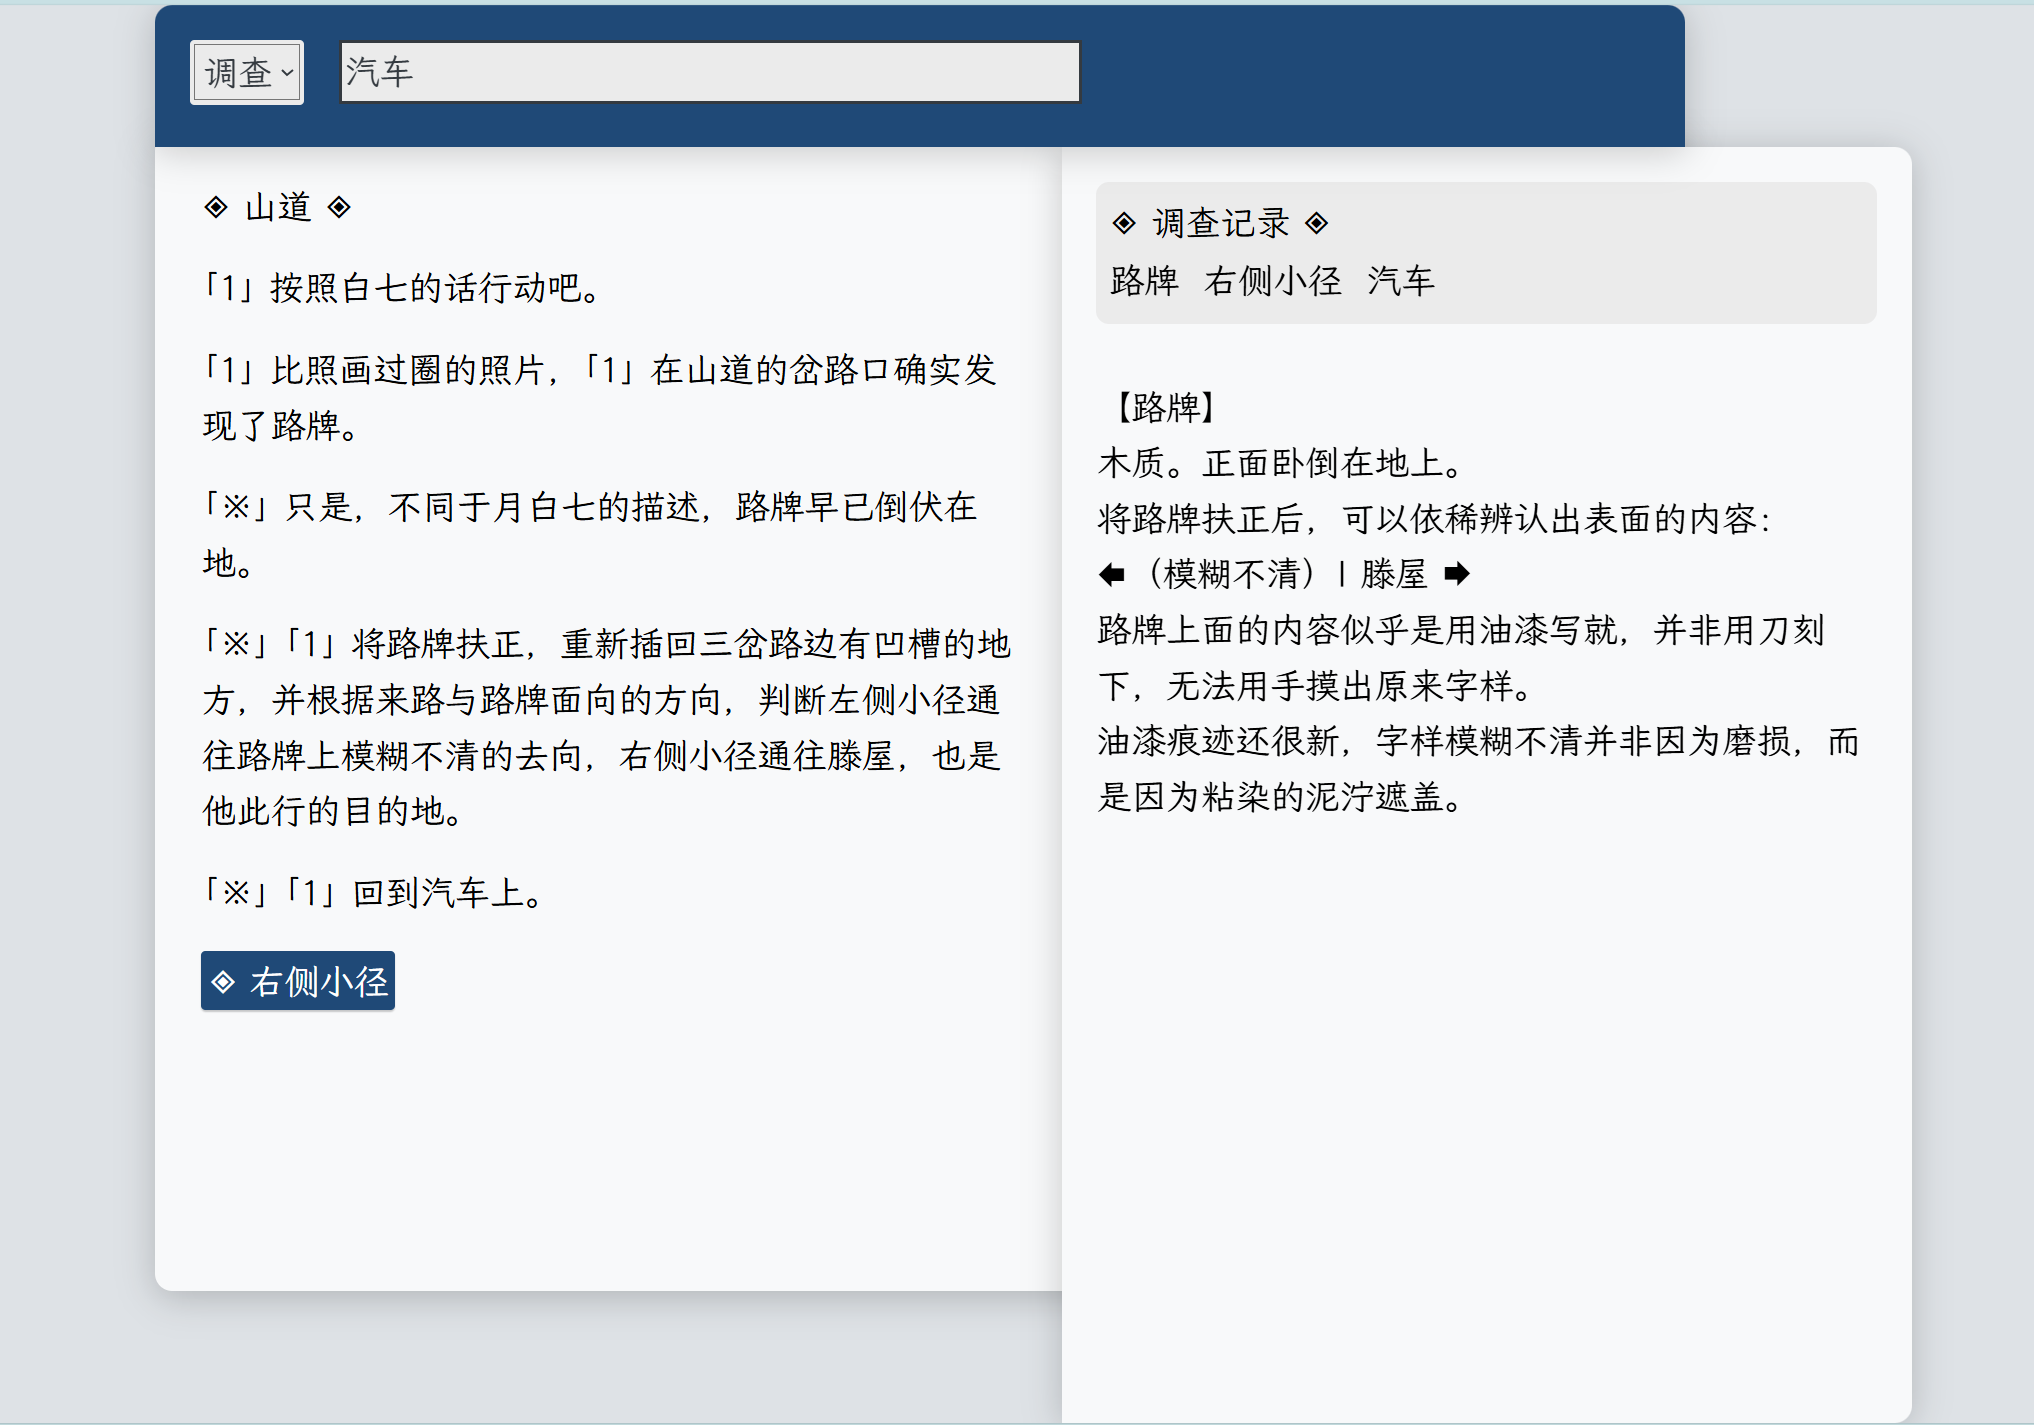This screenshot has height=1425, width=2034.
Task: Click the word 滕屋 on the signpost line
Action: pos(1393,574)
